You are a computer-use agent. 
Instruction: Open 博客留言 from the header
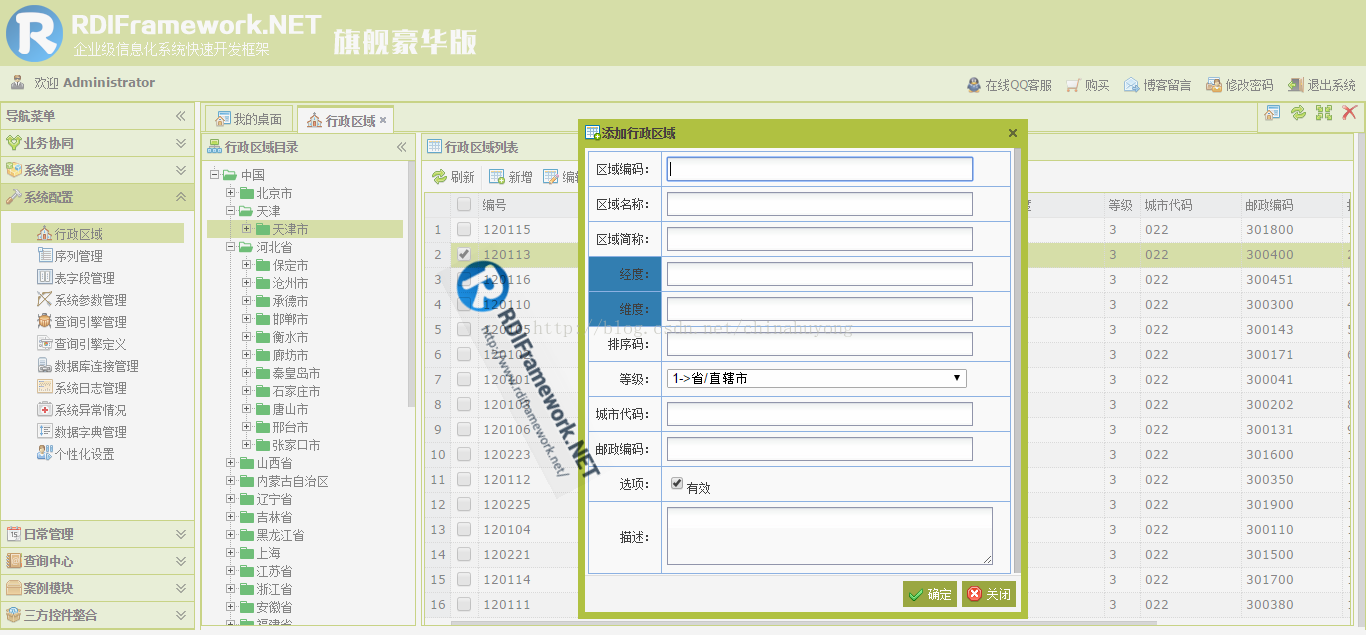(x=1157, y=85)
